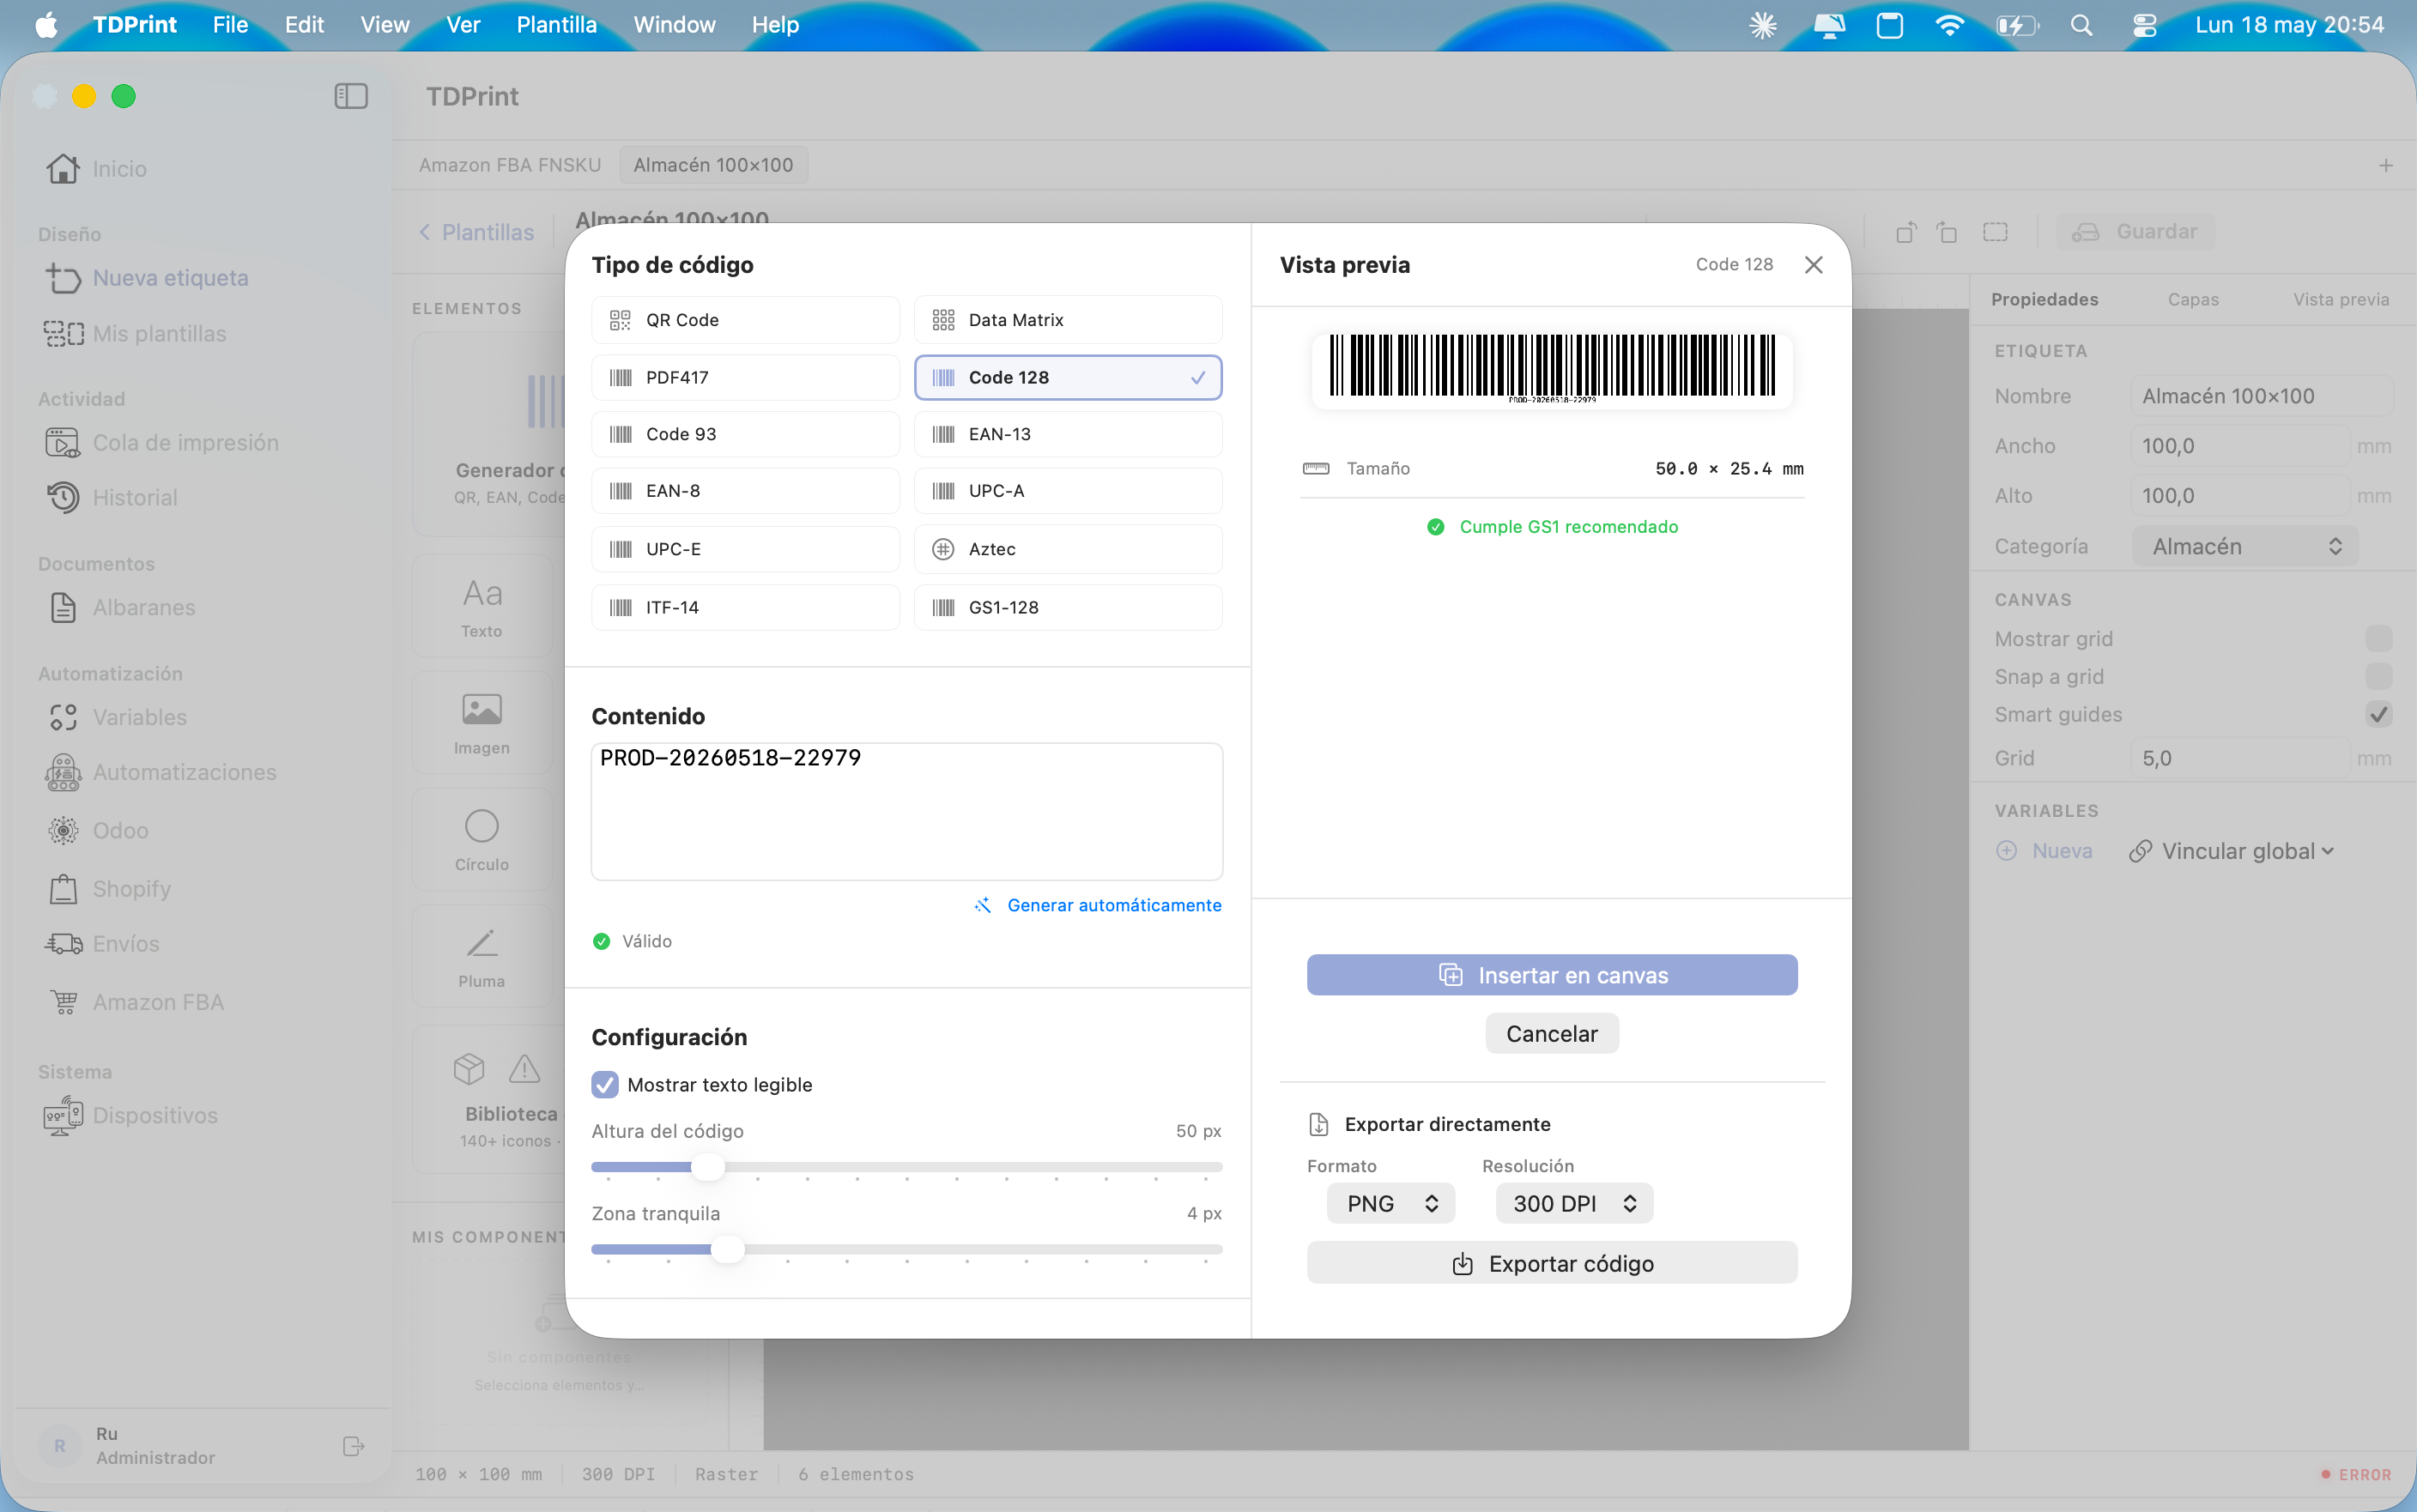This screenshot has height=1512, width=2417.
Task: Uncheck Mostrar texto legible checkbox
Action: click(605, 1084)
